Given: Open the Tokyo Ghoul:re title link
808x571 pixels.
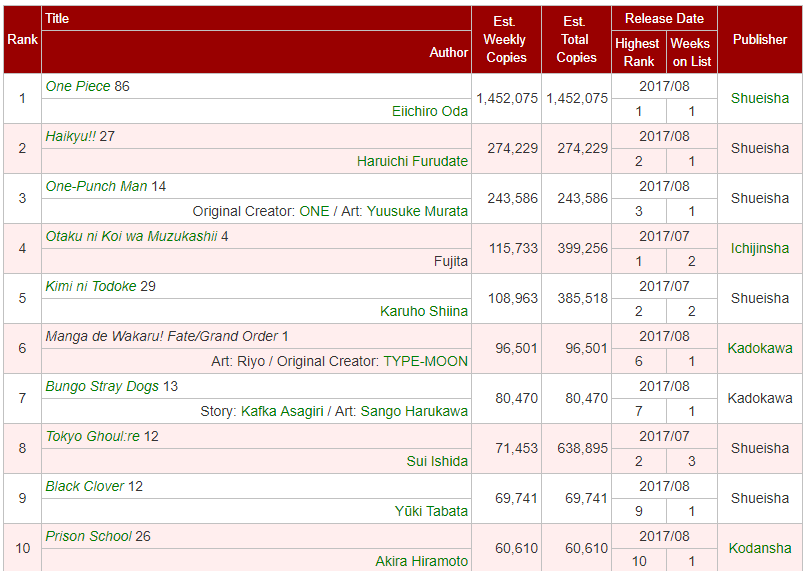Looking at the screenshot, I should click(93, 436).
